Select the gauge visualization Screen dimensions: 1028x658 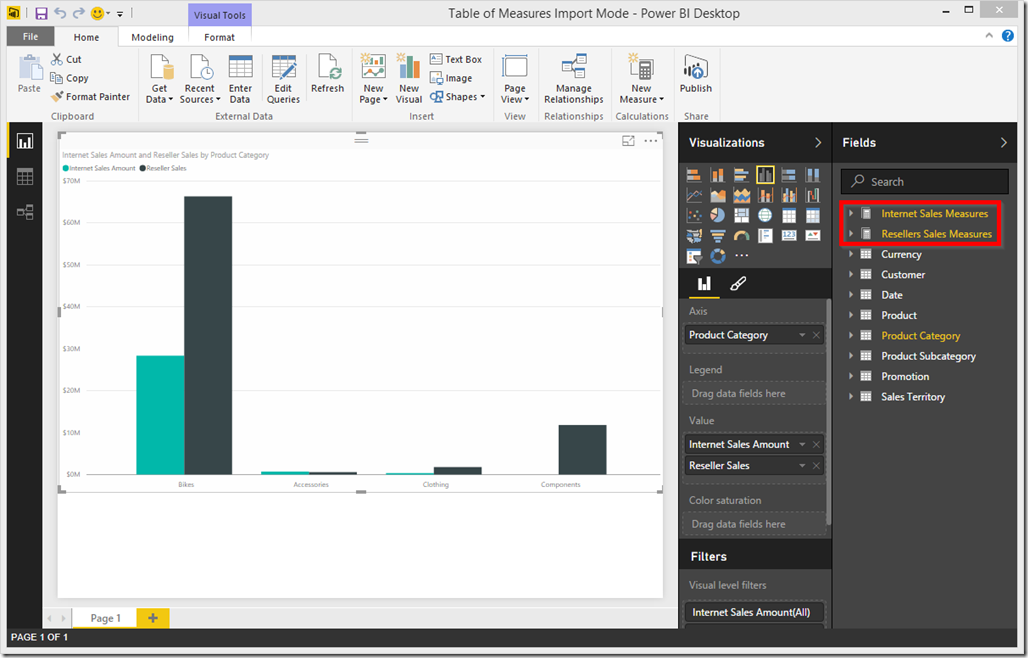741,236
